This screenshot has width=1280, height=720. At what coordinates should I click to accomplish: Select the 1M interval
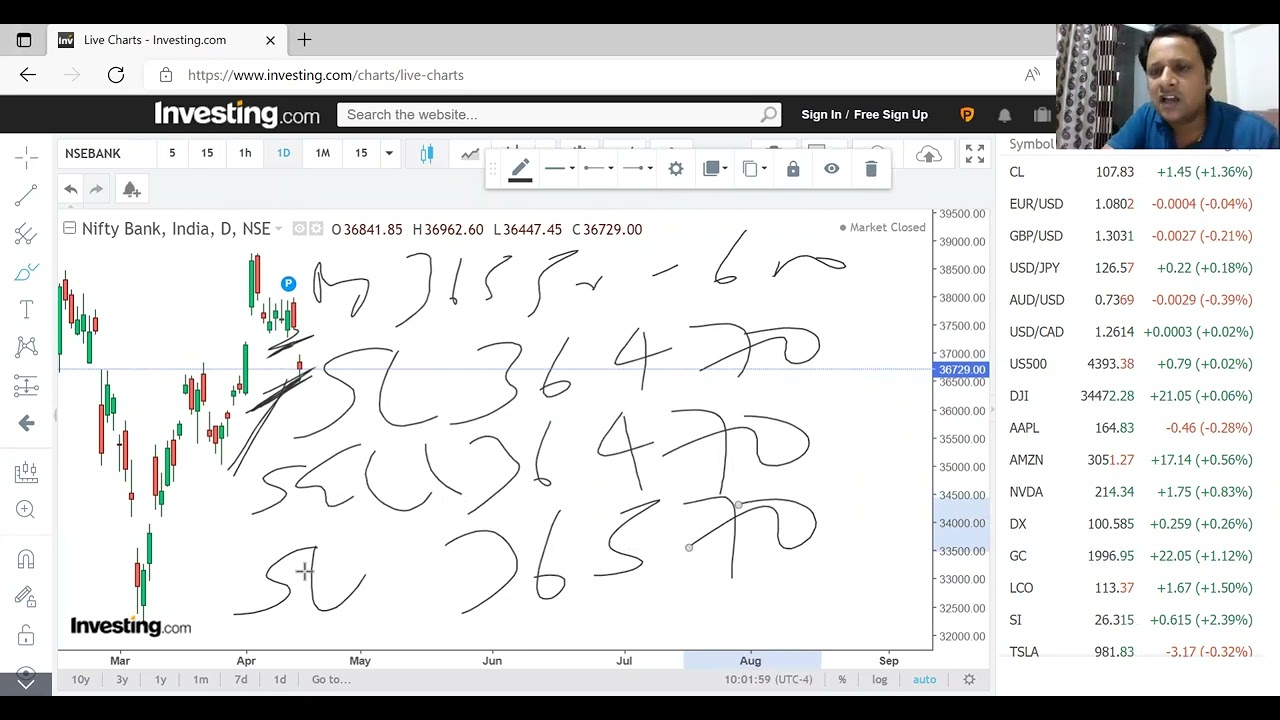coord(322,153)
